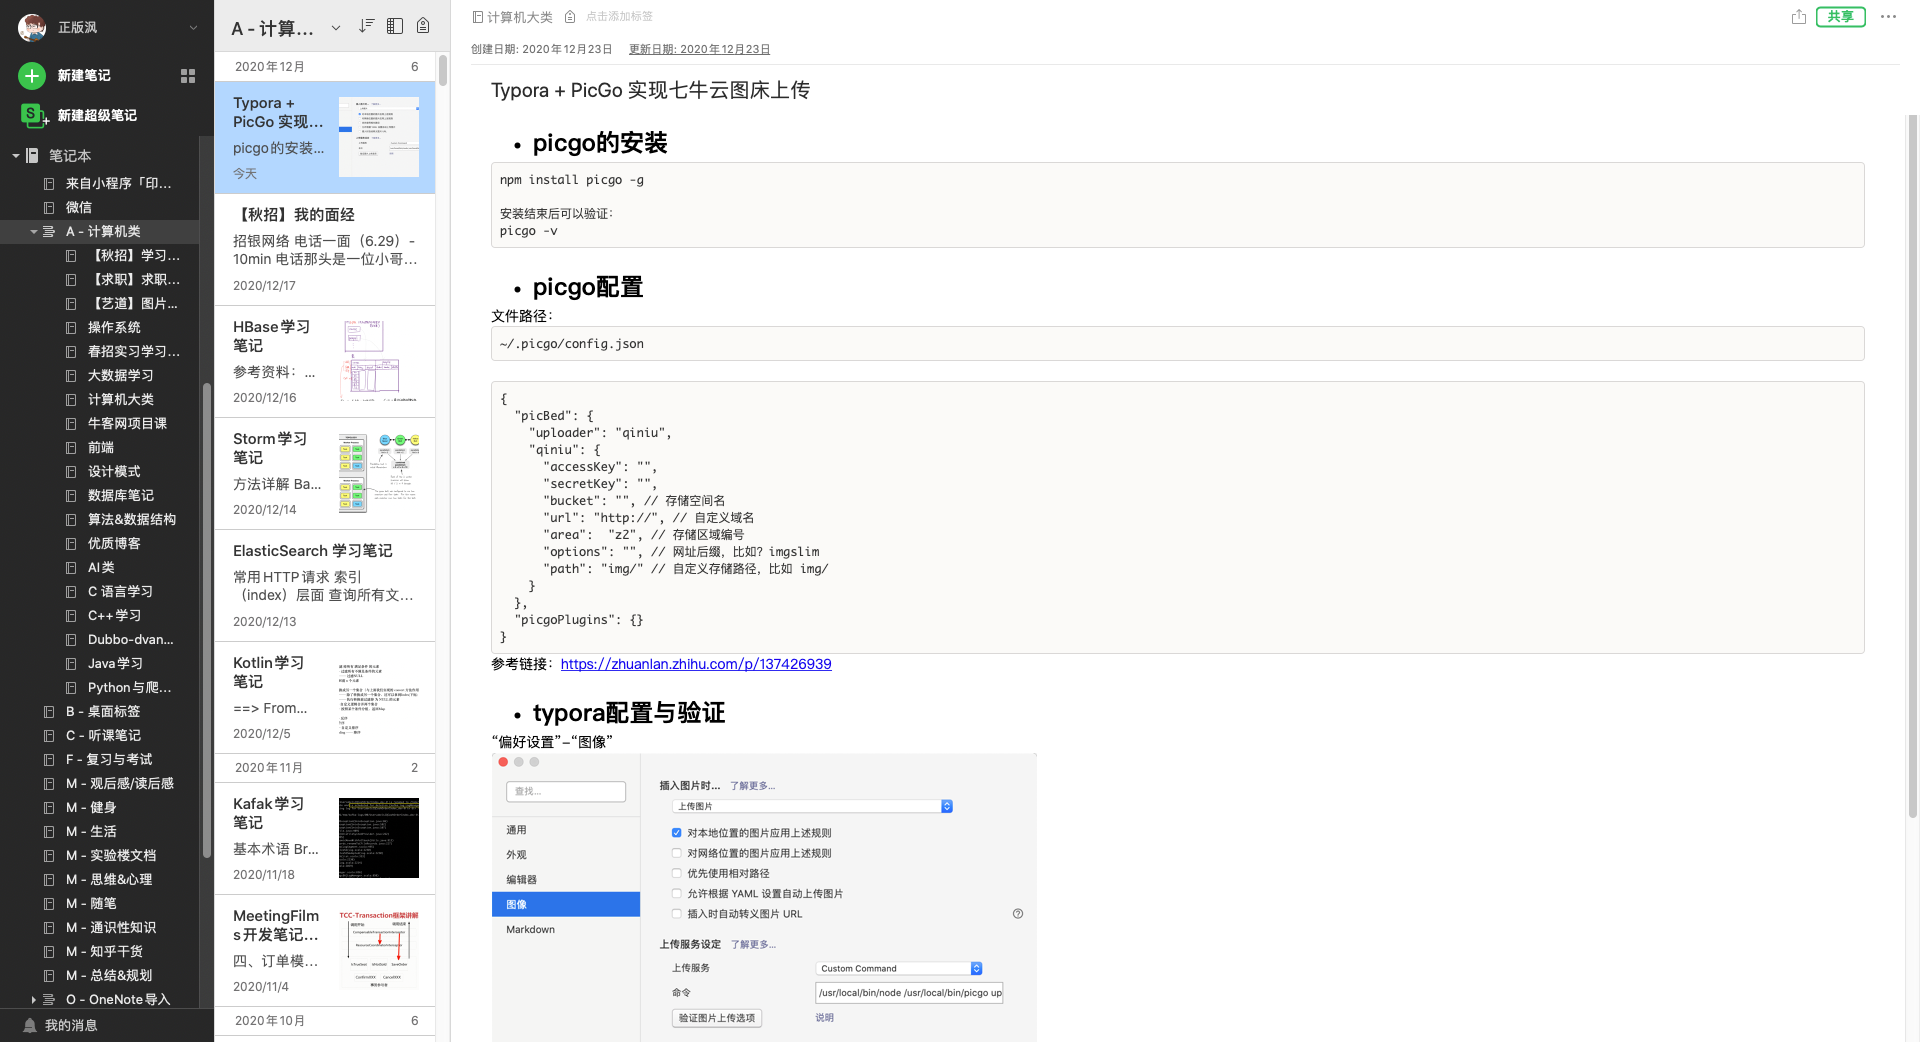This screenshot has height=1042, width=1920.
Task: Collapse the 笔记本 section in the sidebar
Action: [x=15, y=155]
